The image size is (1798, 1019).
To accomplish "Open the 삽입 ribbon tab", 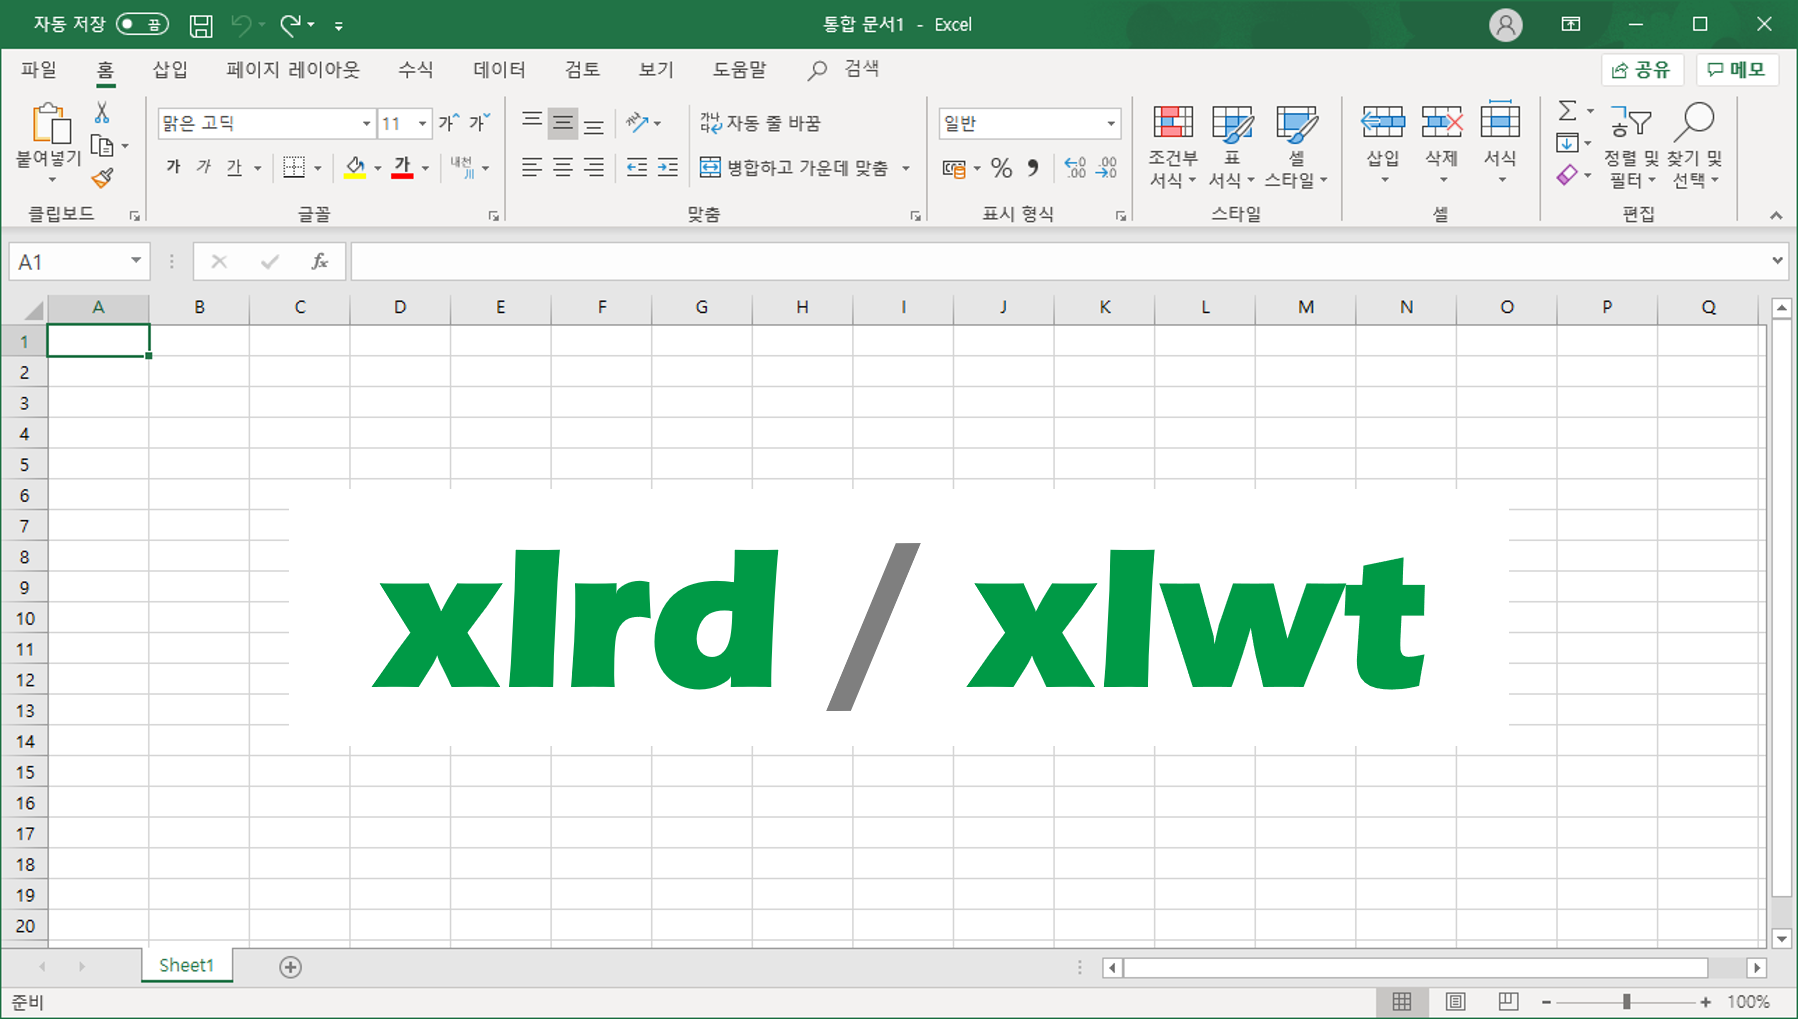I will tap(170, 69).
